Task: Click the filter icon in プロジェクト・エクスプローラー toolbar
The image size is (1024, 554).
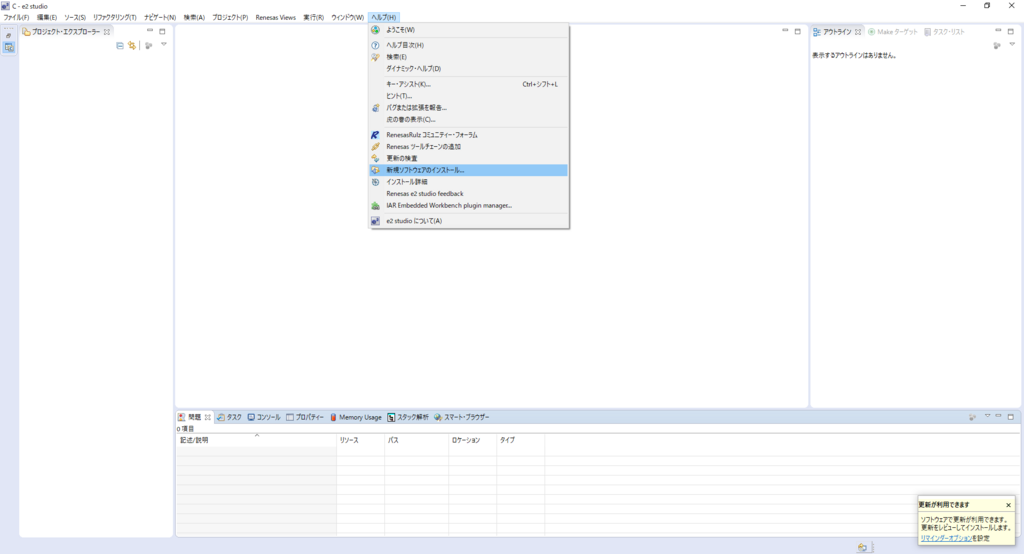Action: tap(149, 46)
